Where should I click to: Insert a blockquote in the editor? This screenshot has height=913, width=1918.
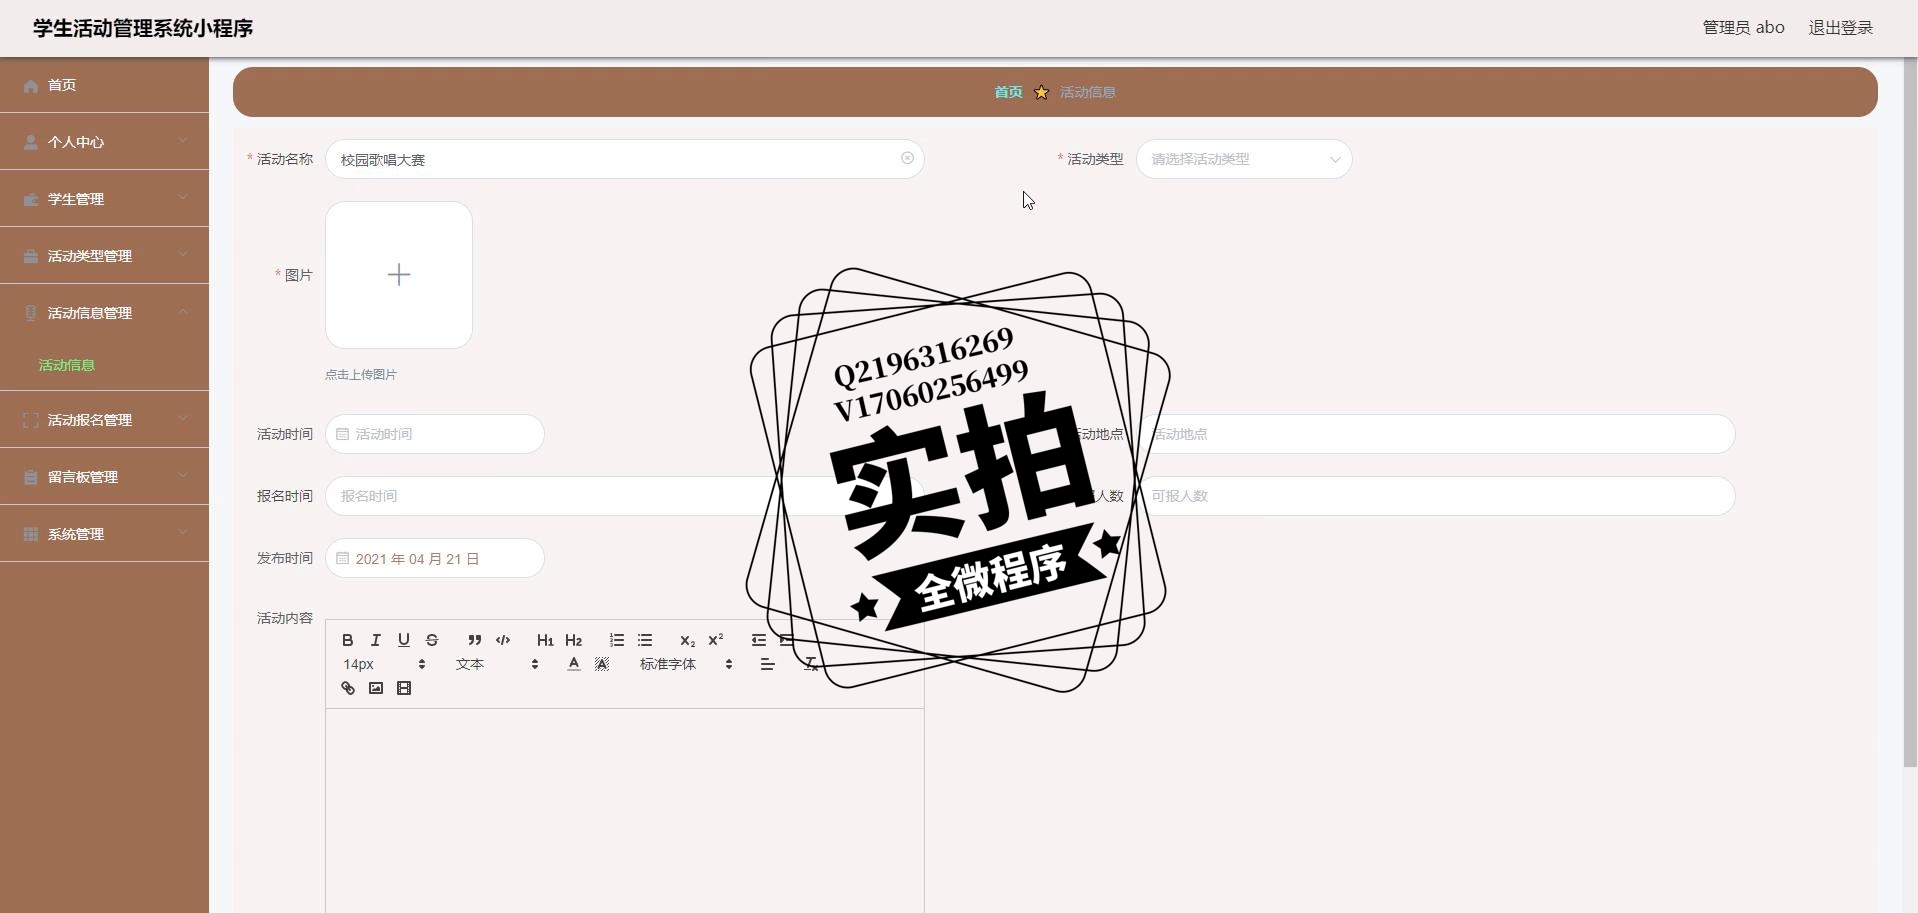coord(475,640)
